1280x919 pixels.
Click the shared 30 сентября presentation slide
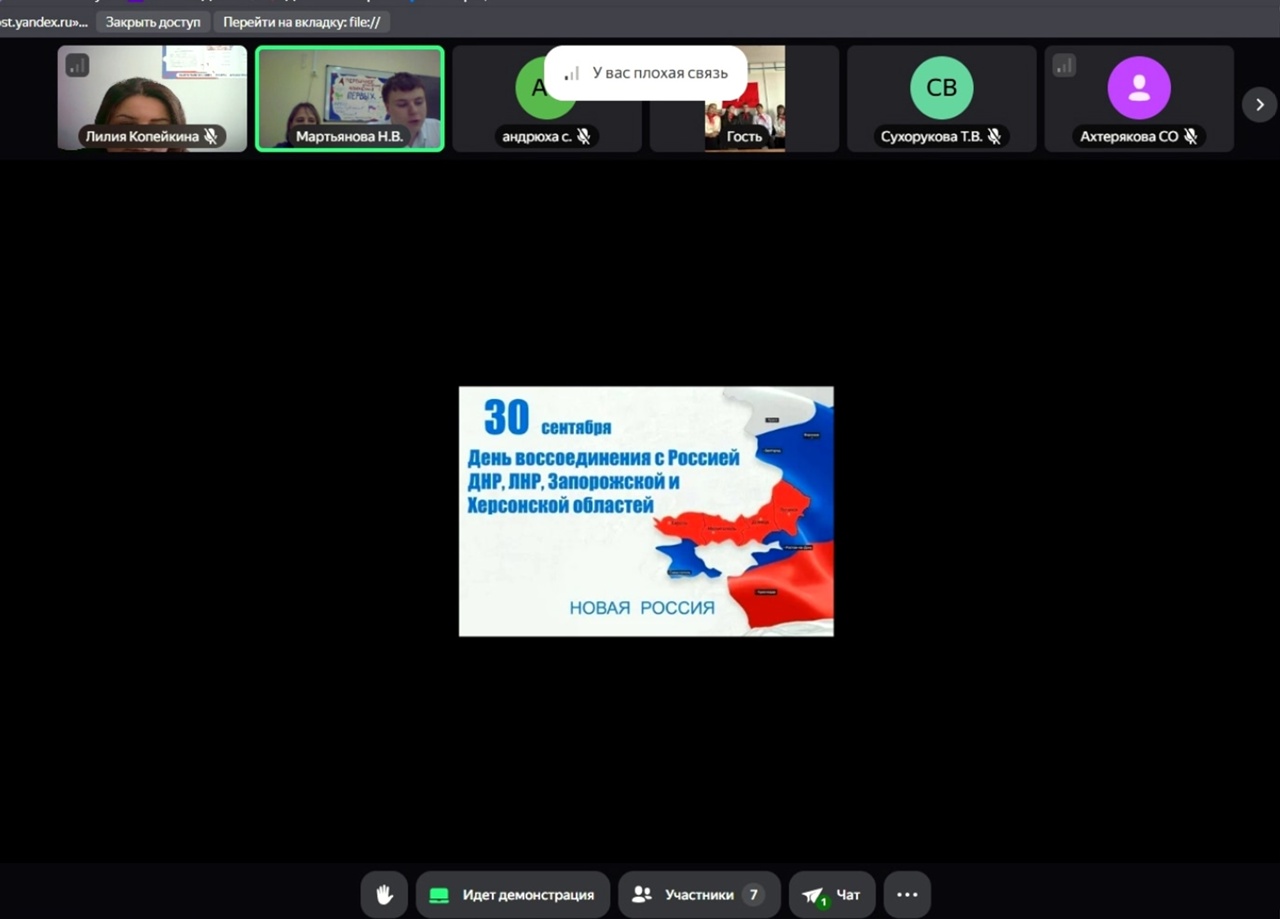point(646,511)
